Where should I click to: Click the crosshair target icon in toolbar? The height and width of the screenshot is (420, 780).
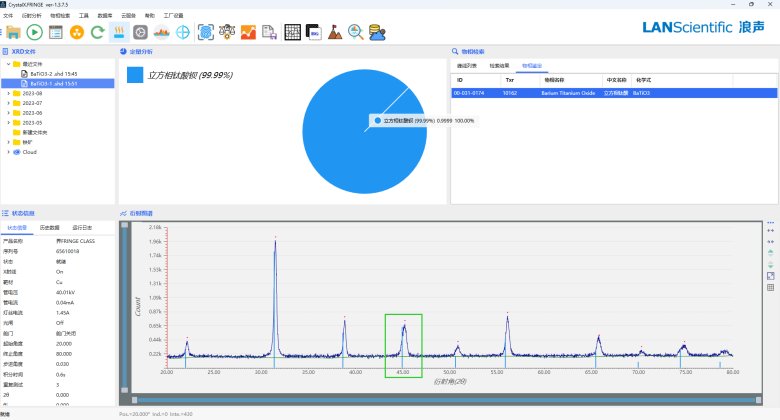click(183, 32)
